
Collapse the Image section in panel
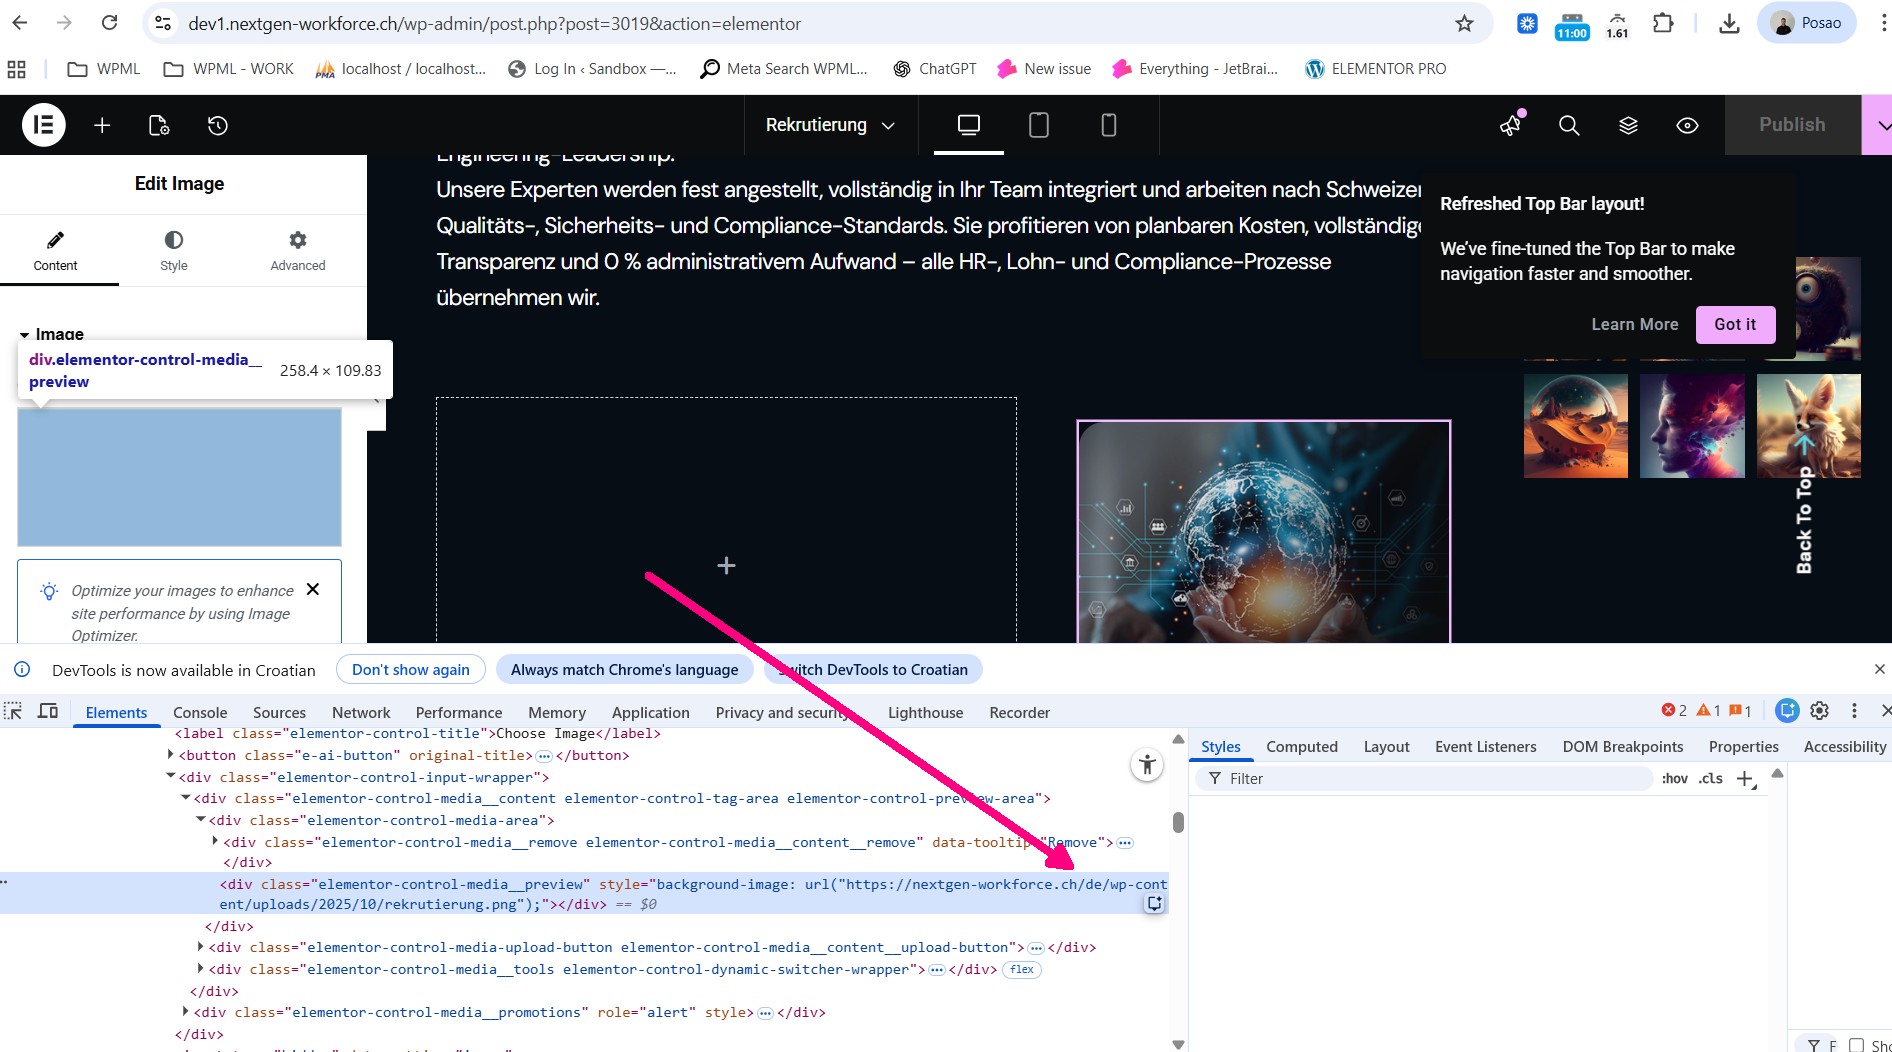[25, 334]
